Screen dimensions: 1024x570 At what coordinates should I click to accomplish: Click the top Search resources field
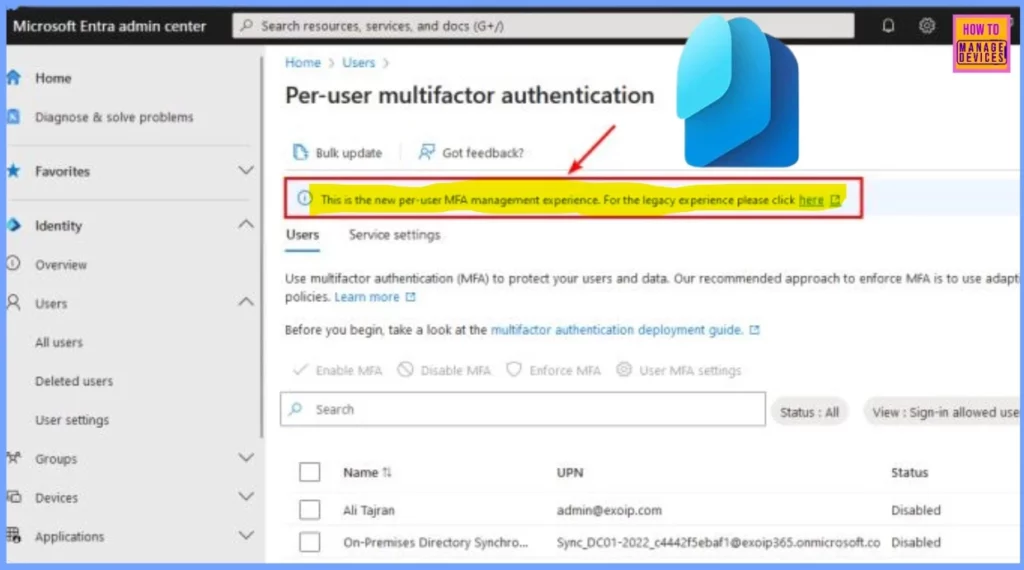pos(543,25)
